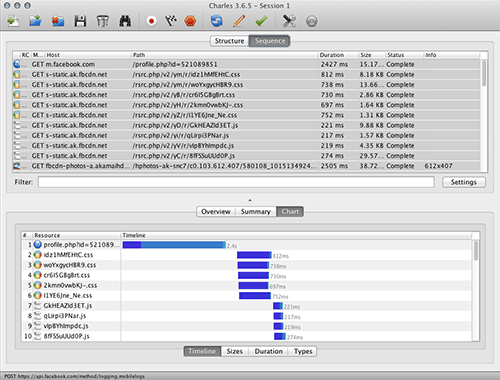Select the l1YE6Jne_Ne.css request row
The height and width of the screenshot is (380, 500).
click(x=247, y=115)
